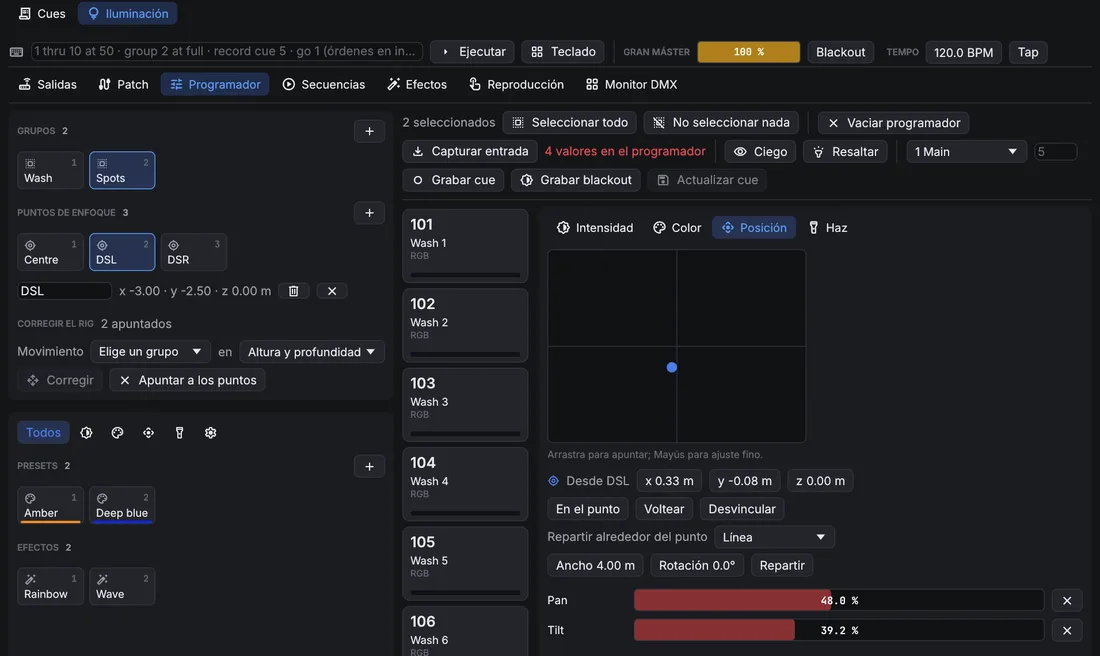The height and width of the screenshot is (656, 1100).
Task: Click the Pan 48.0 % slider bar
Action: [839, 601]
